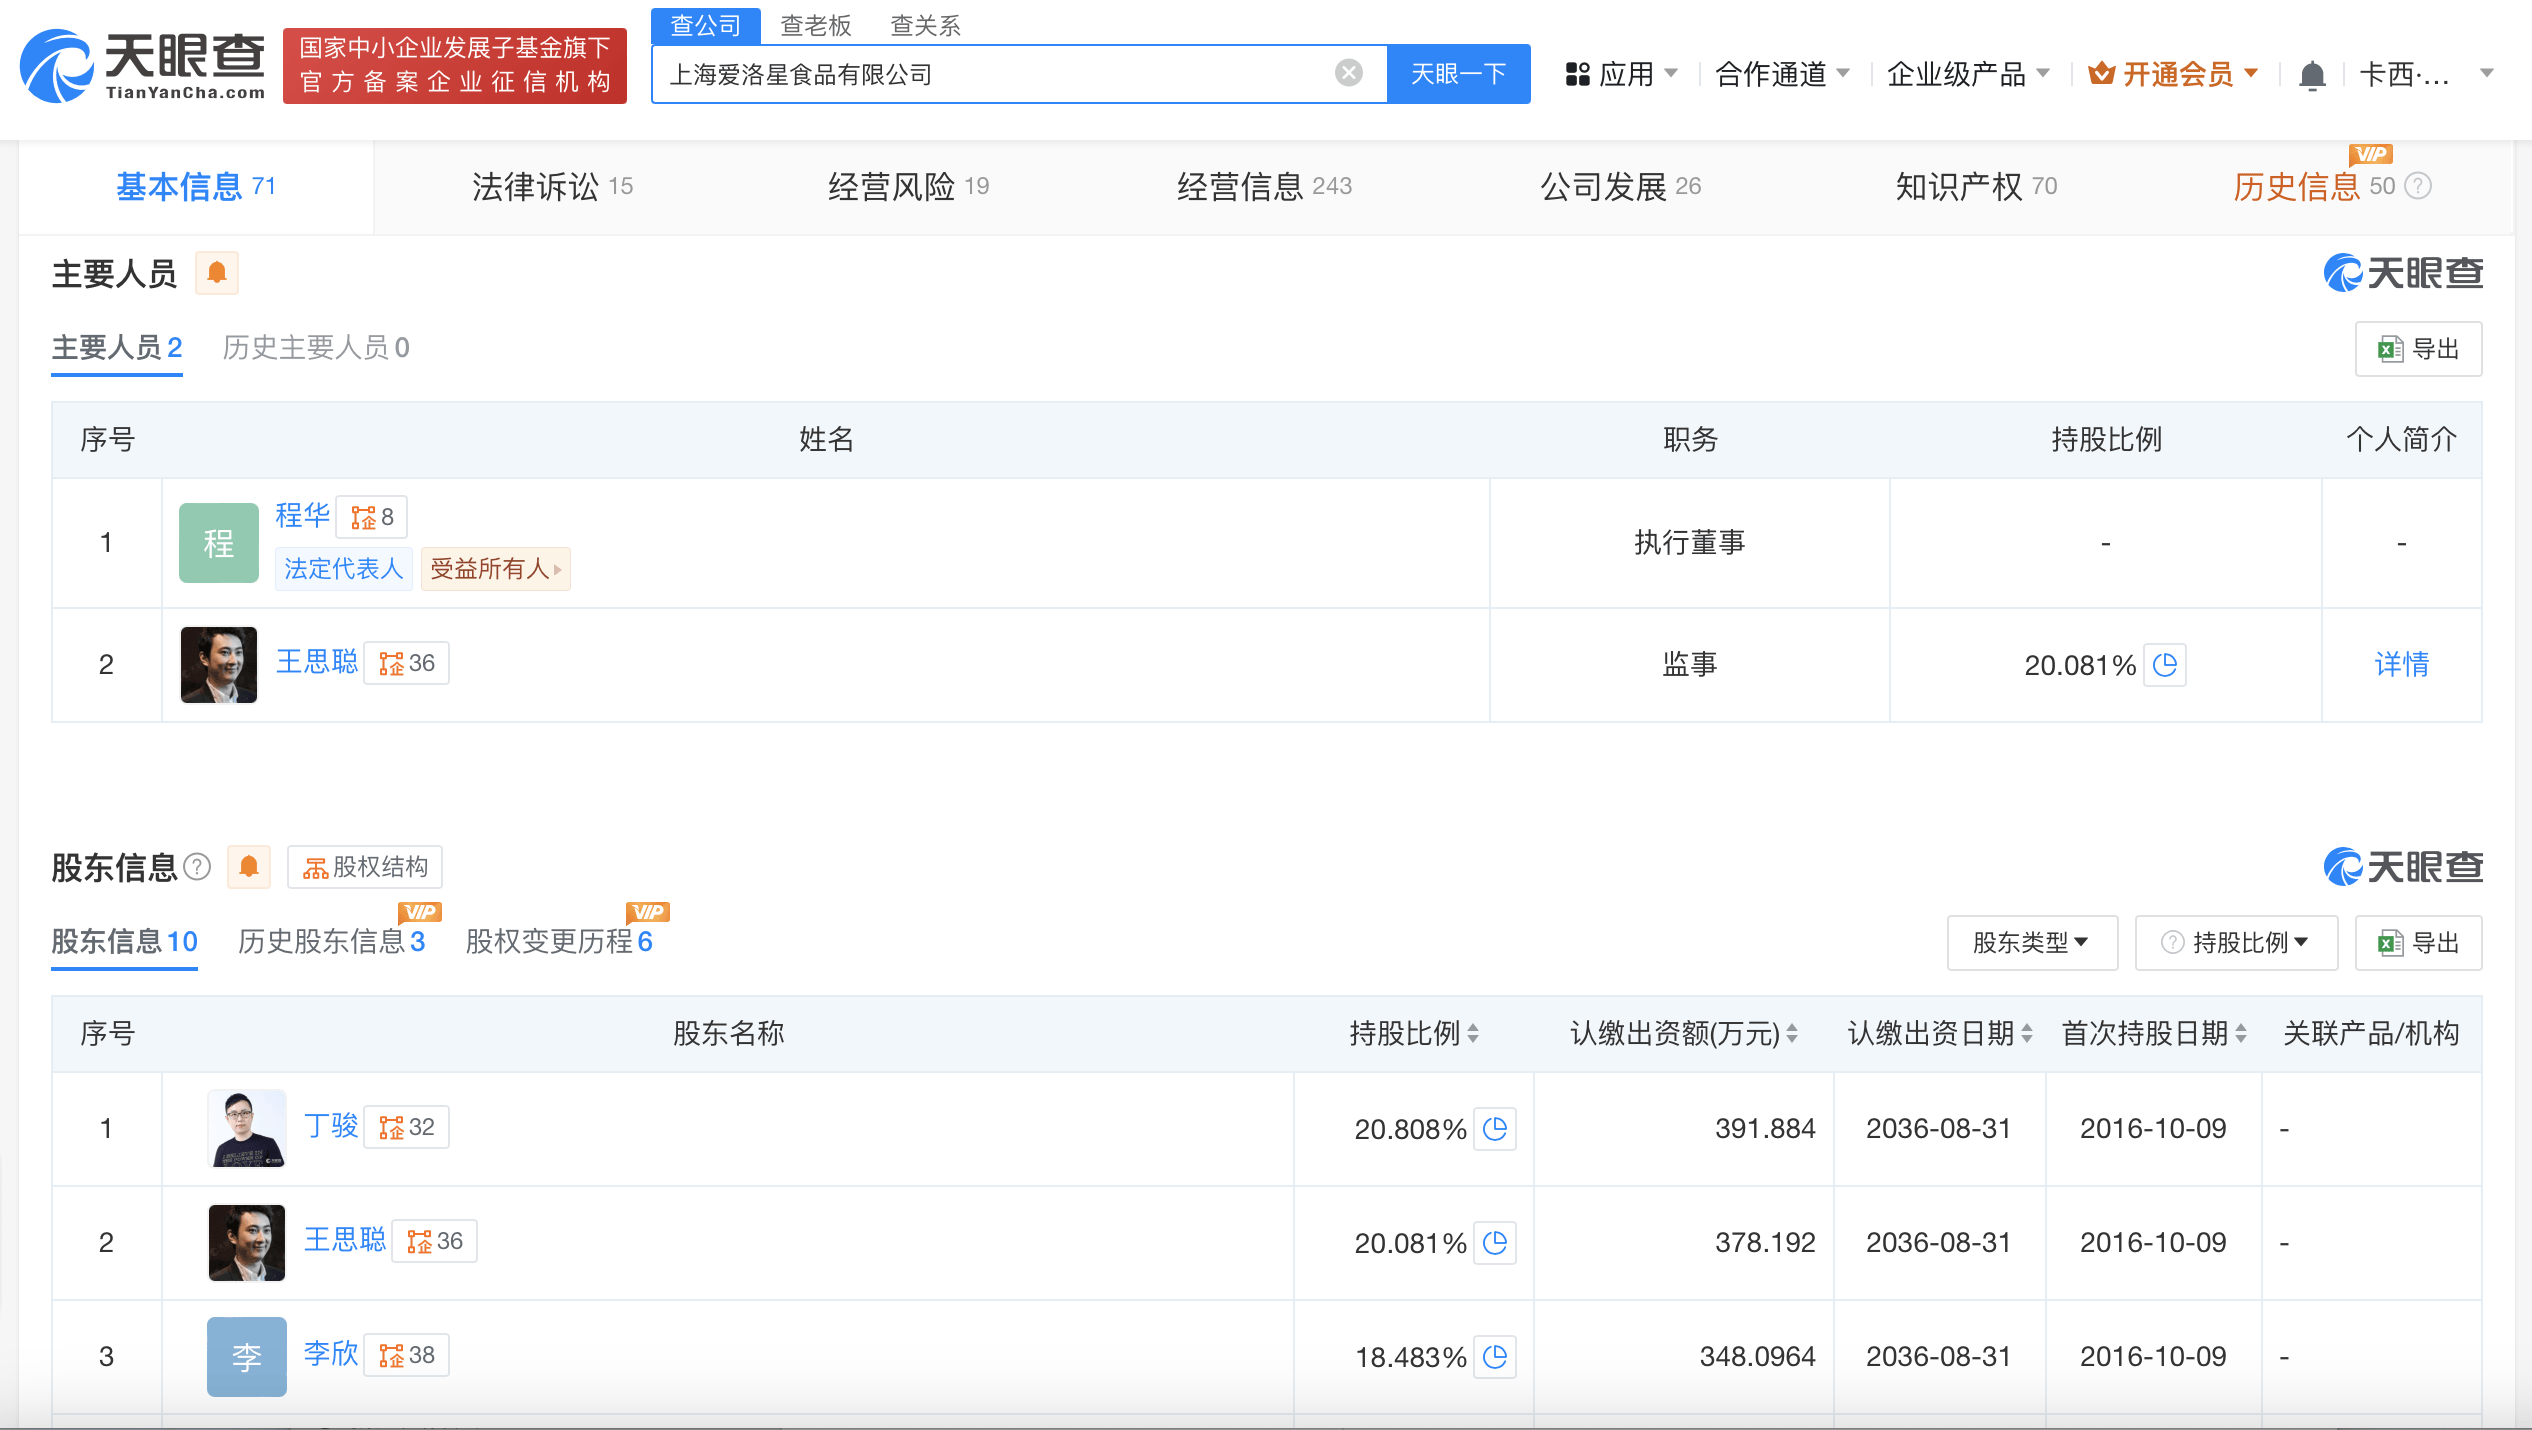The height and width of the screenshot is (1430, 2532).
Task: View pie chart for 王思聪 shareholder 20.081%
Action: click(x=1495, y=1243)
